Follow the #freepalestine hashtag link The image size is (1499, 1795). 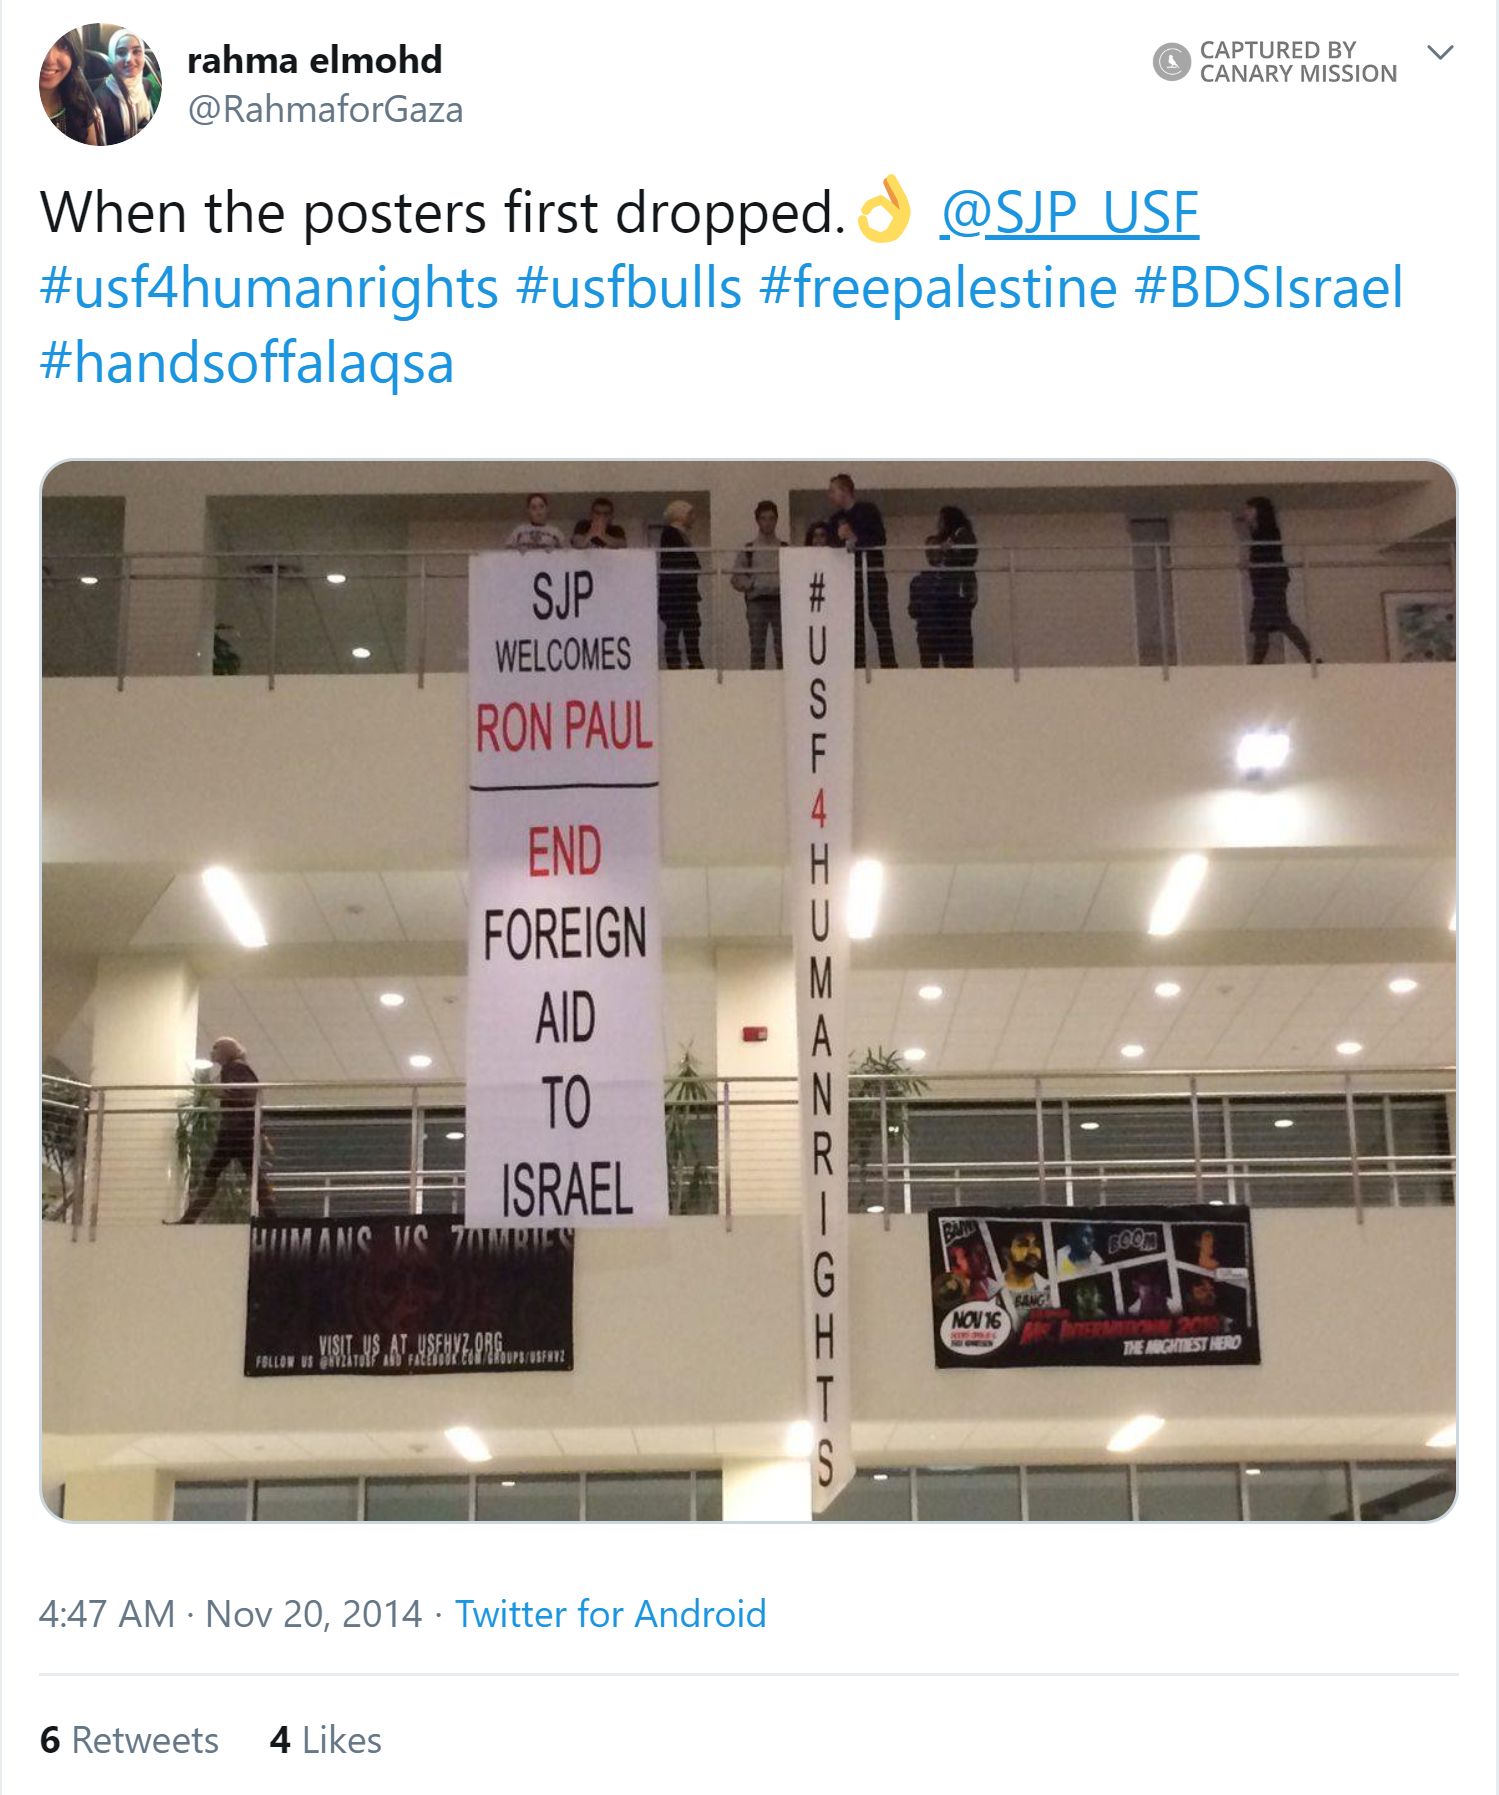point(937,288)
